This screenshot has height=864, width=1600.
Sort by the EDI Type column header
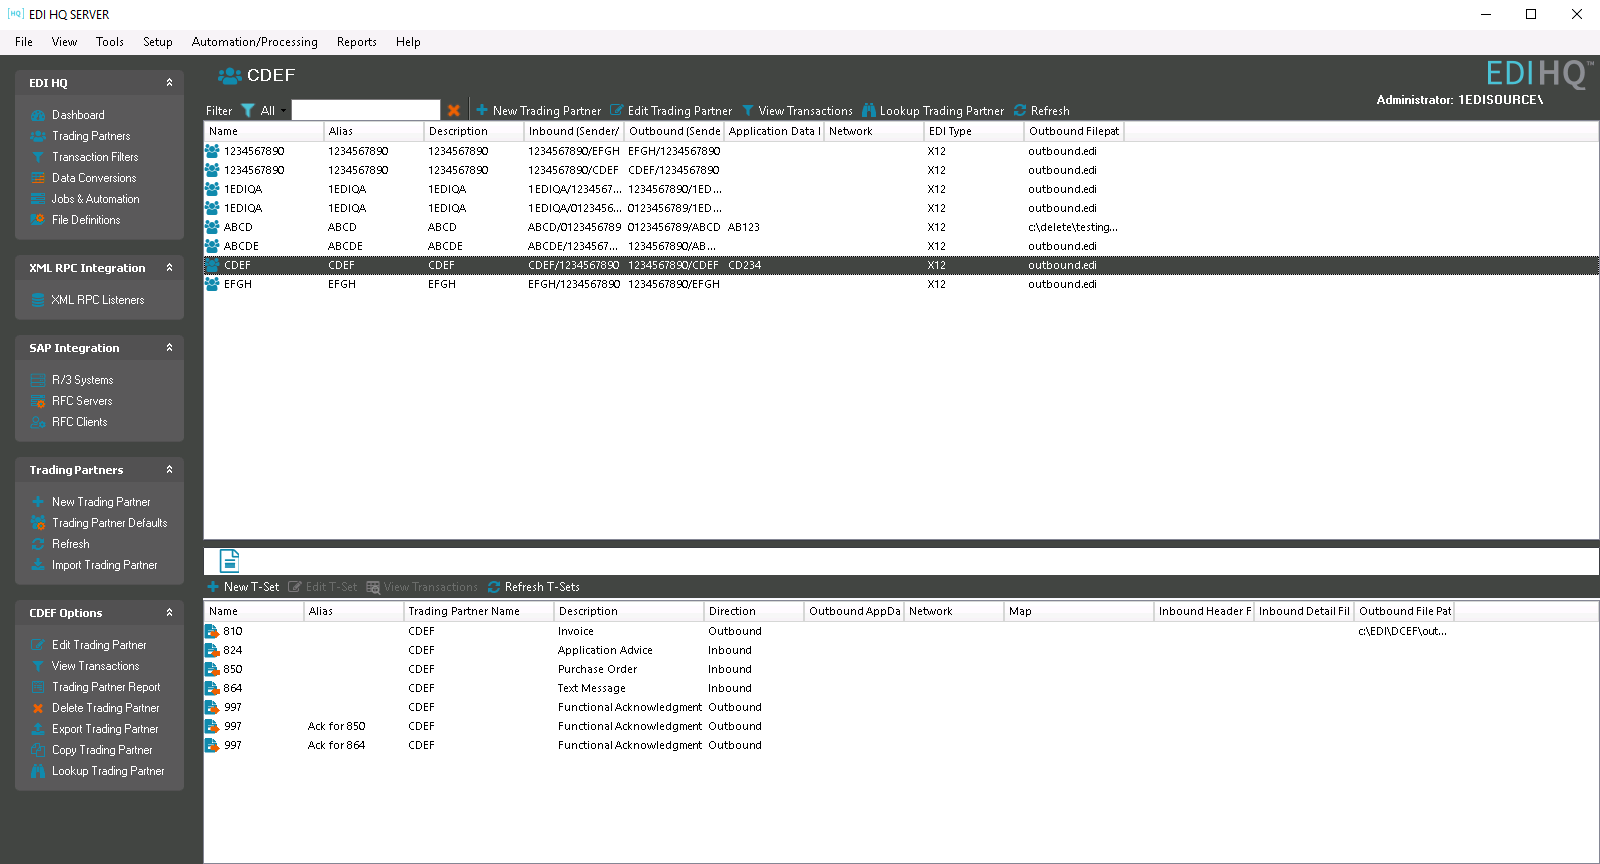tap(974, 131)
